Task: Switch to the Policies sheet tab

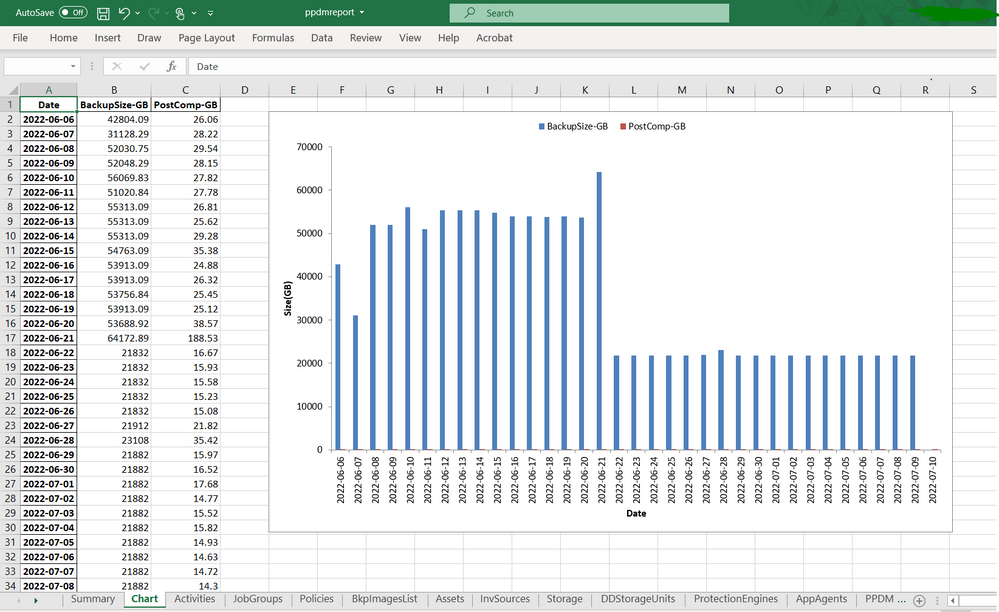Action: click(317, 599)
